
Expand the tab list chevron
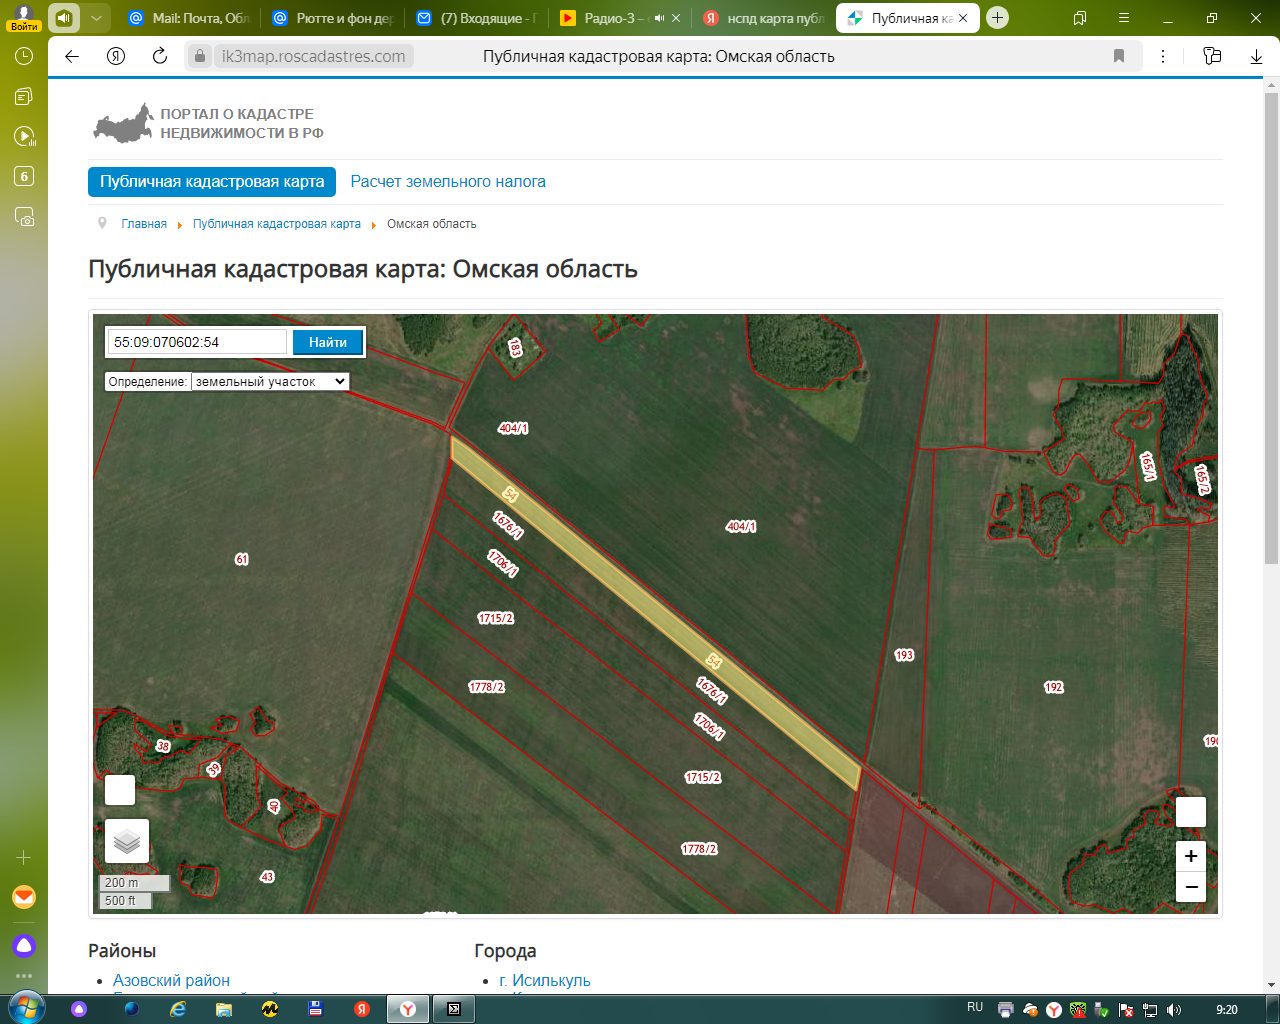point(96,18)
